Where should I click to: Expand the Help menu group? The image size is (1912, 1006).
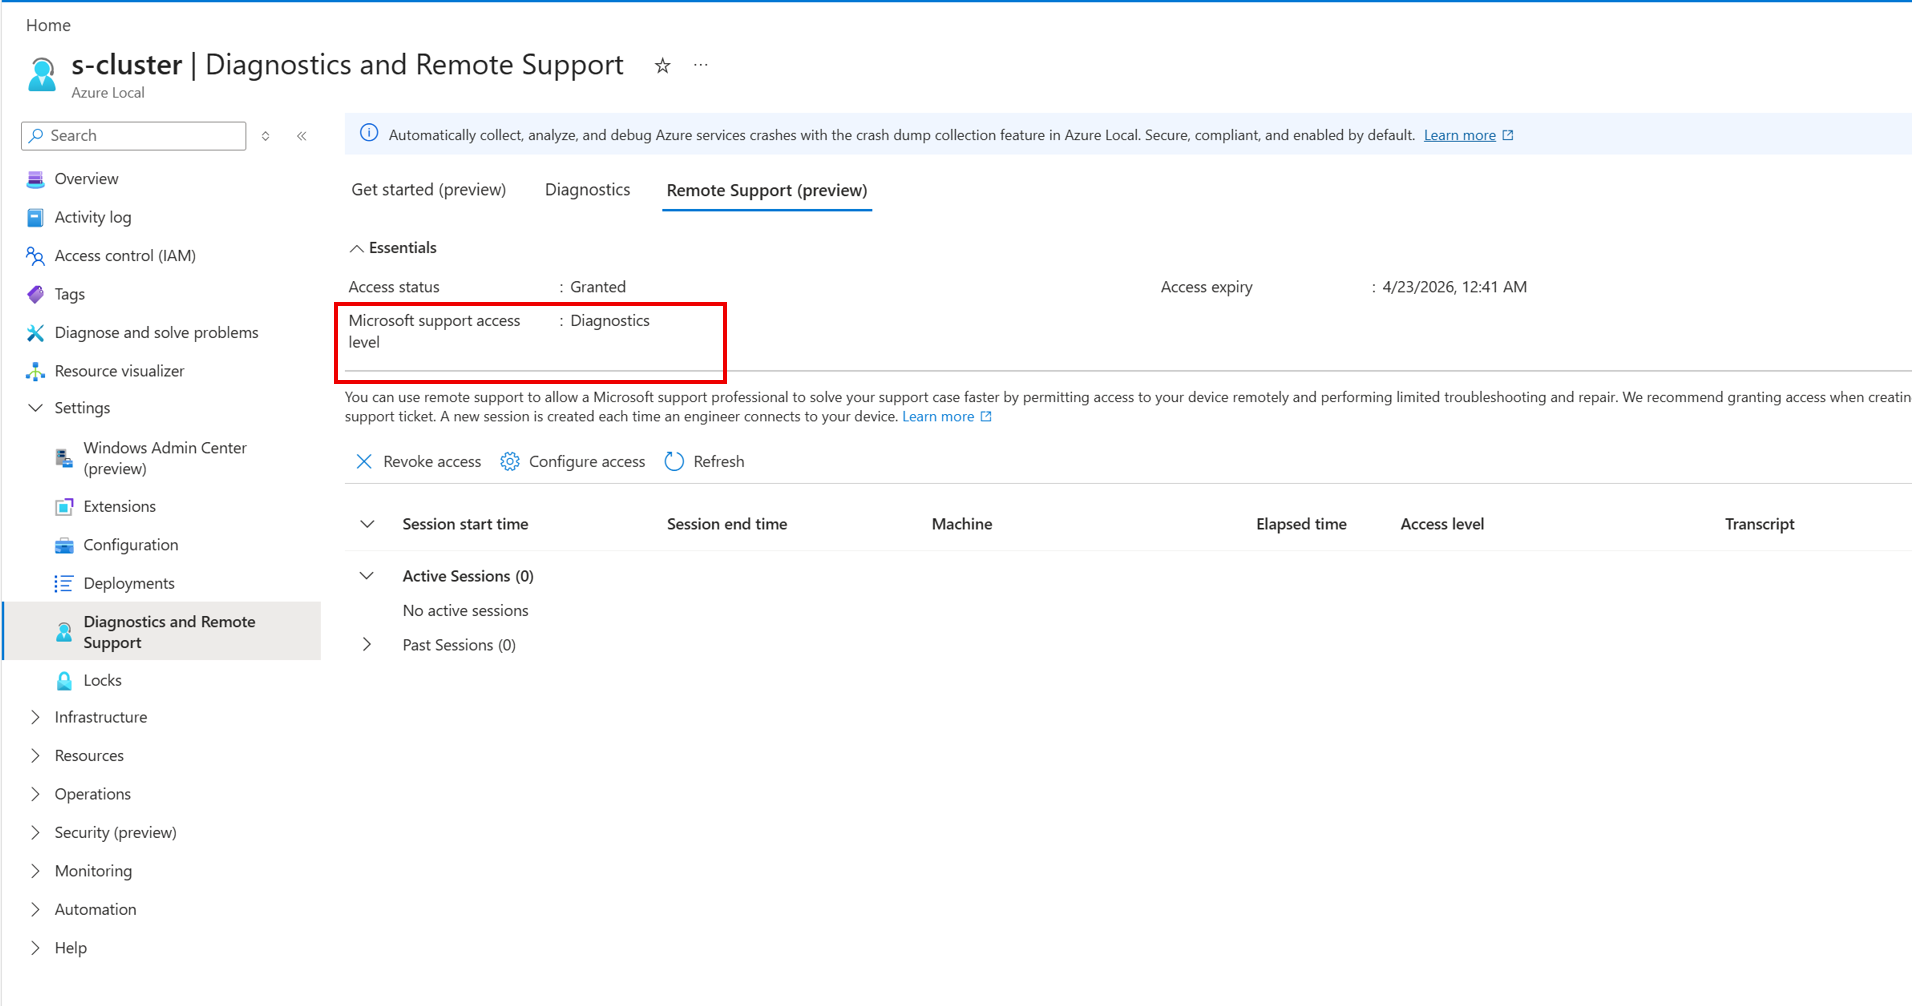pyautogui.click(x=36, y=948)
